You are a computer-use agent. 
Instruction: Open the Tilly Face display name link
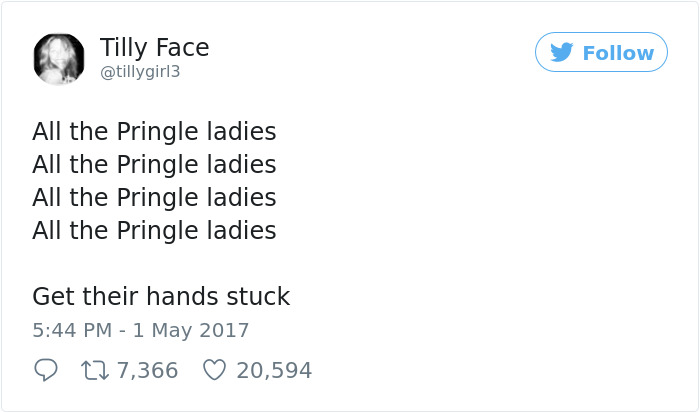point(154,47)
